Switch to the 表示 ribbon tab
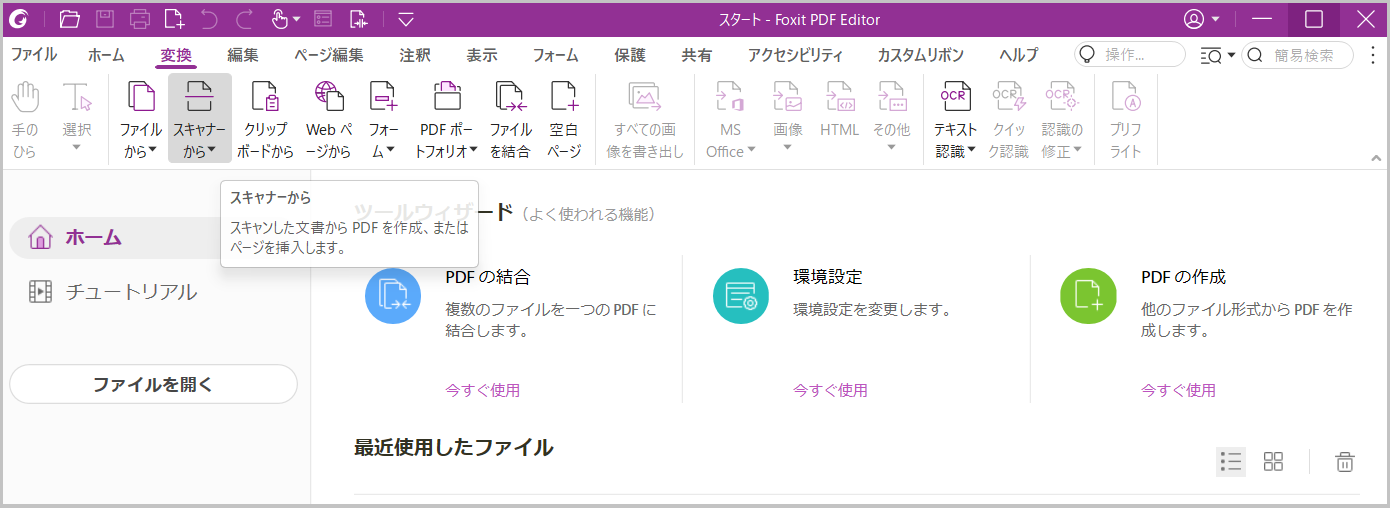1390x508 pixels. [x=482, y=55]
